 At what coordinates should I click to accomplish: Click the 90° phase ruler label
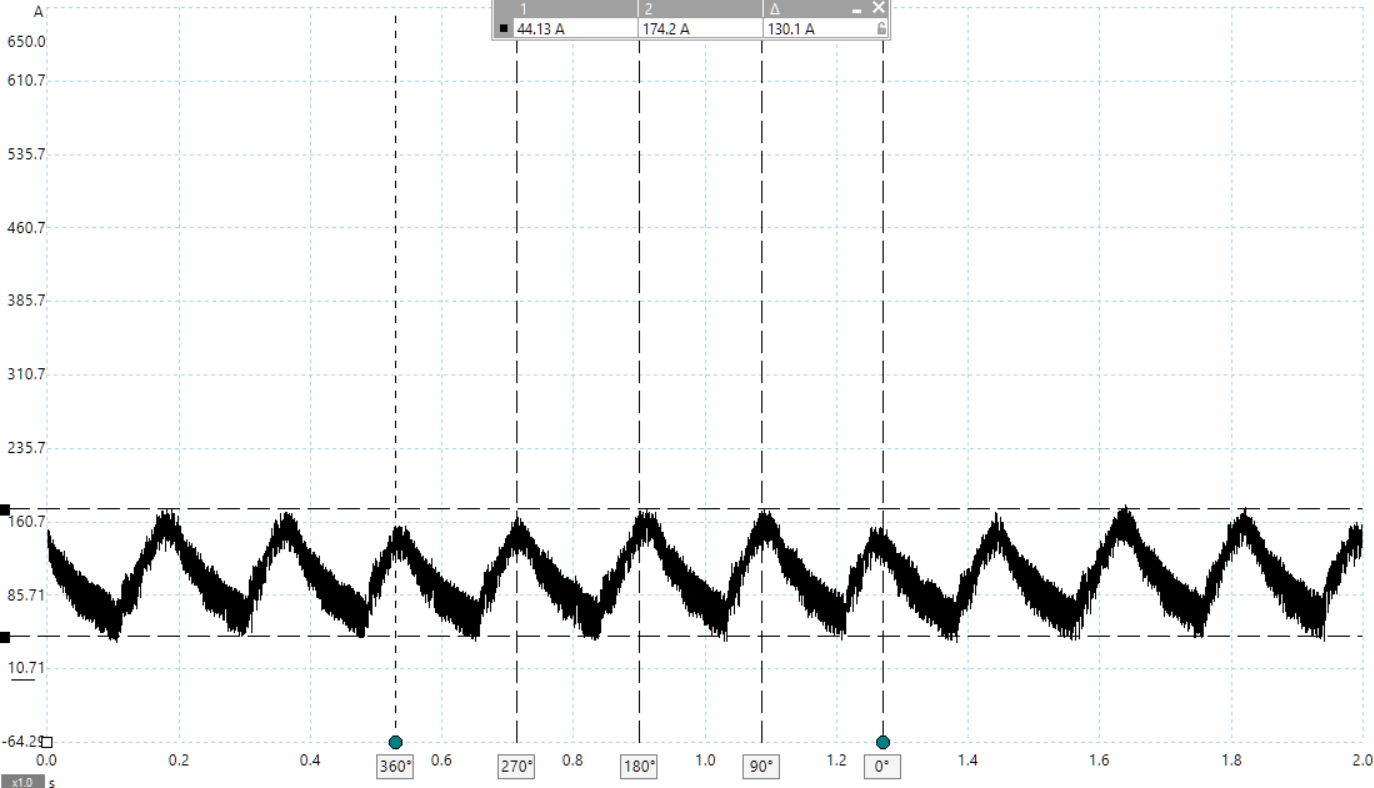pos(761,767)
